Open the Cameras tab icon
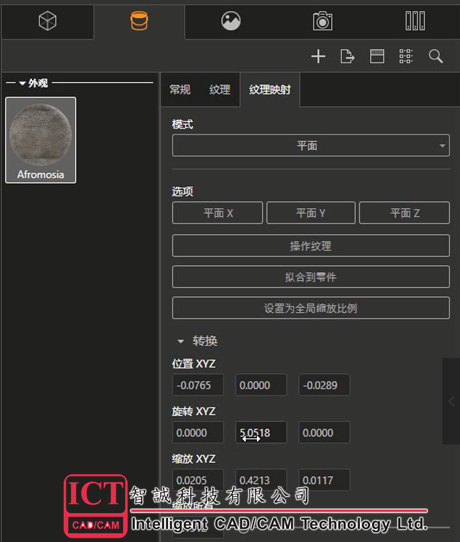Screen dimensions: 460x542 (322, 21)
